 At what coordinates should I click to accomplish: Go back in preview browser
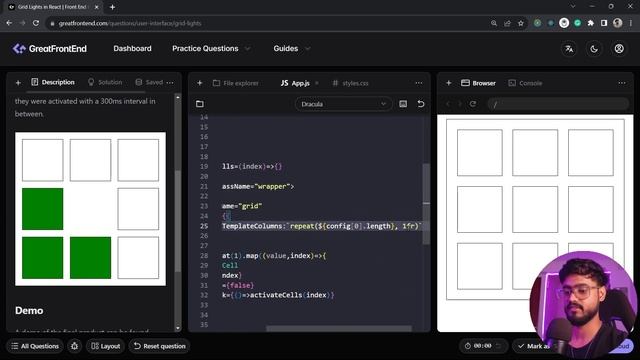click(x=448, y=104)
